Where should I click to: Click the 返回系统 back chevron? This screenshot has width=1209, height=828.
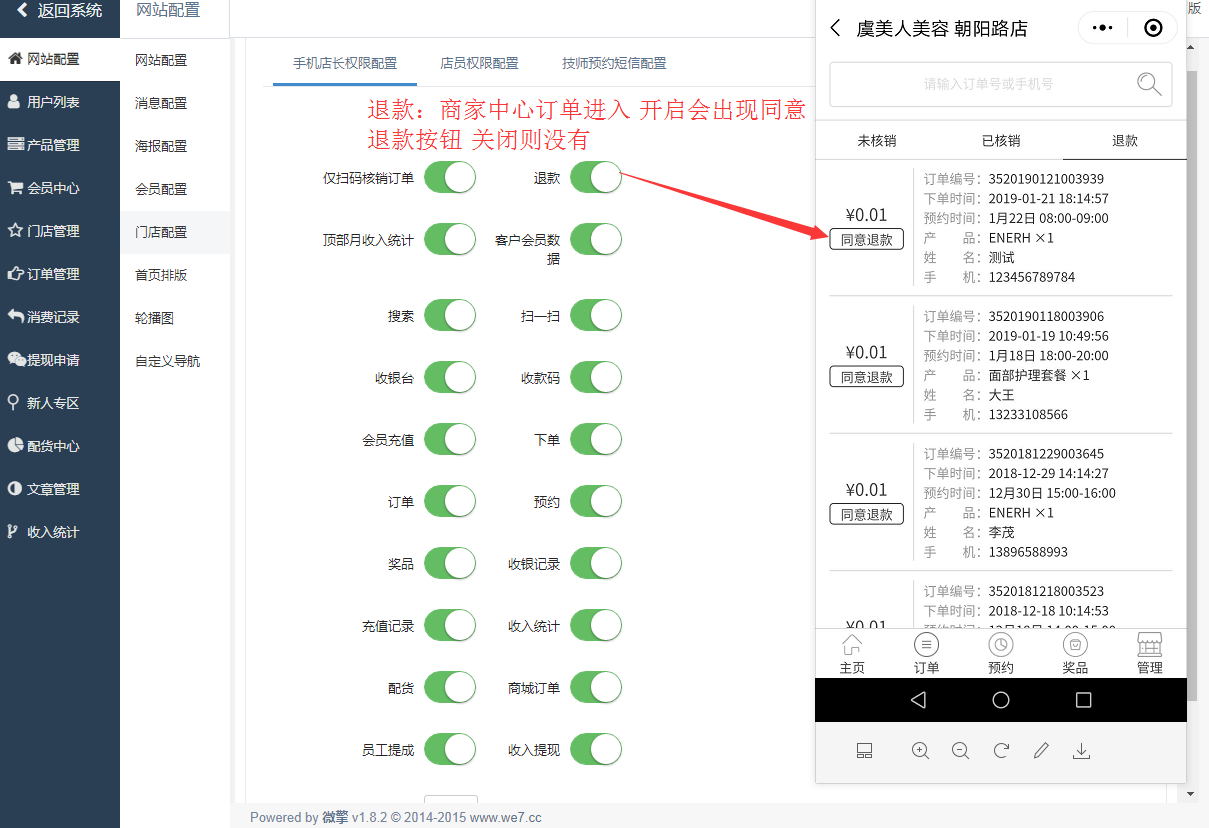point(22,11)
